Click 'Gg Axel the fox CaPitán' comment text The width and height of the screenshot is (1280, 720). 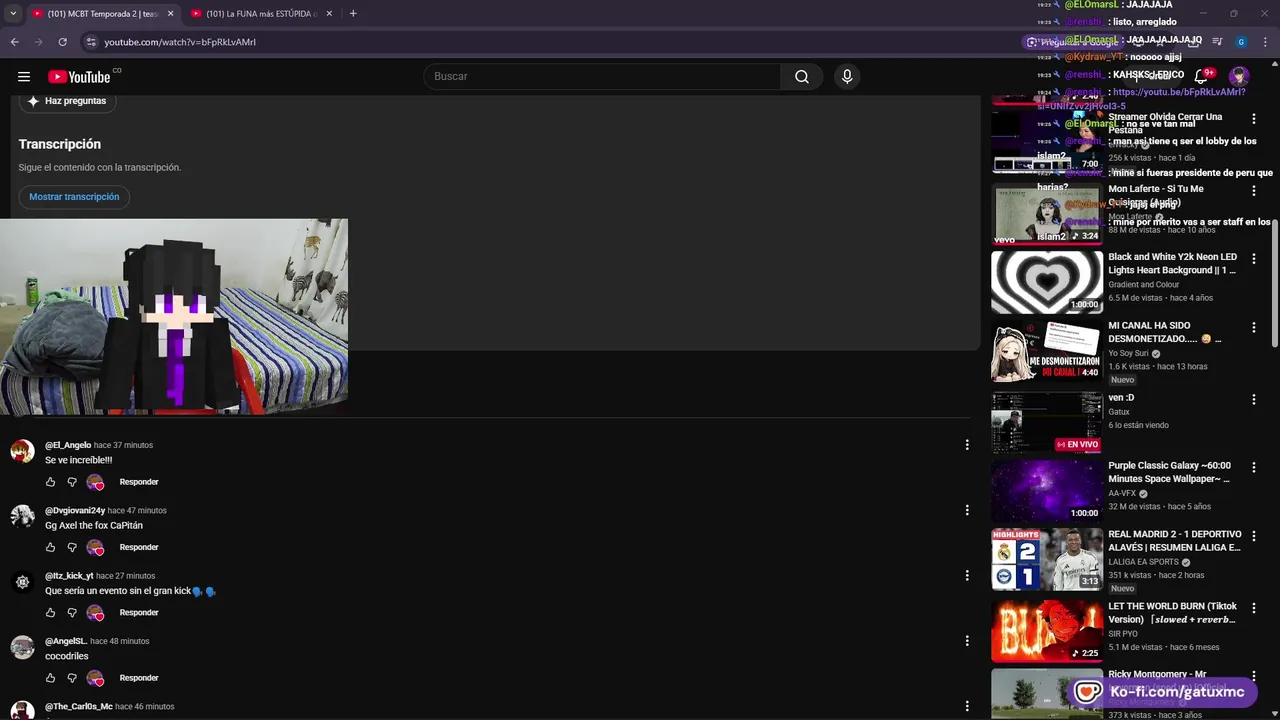pyautogui.click(x=94, y=525)
